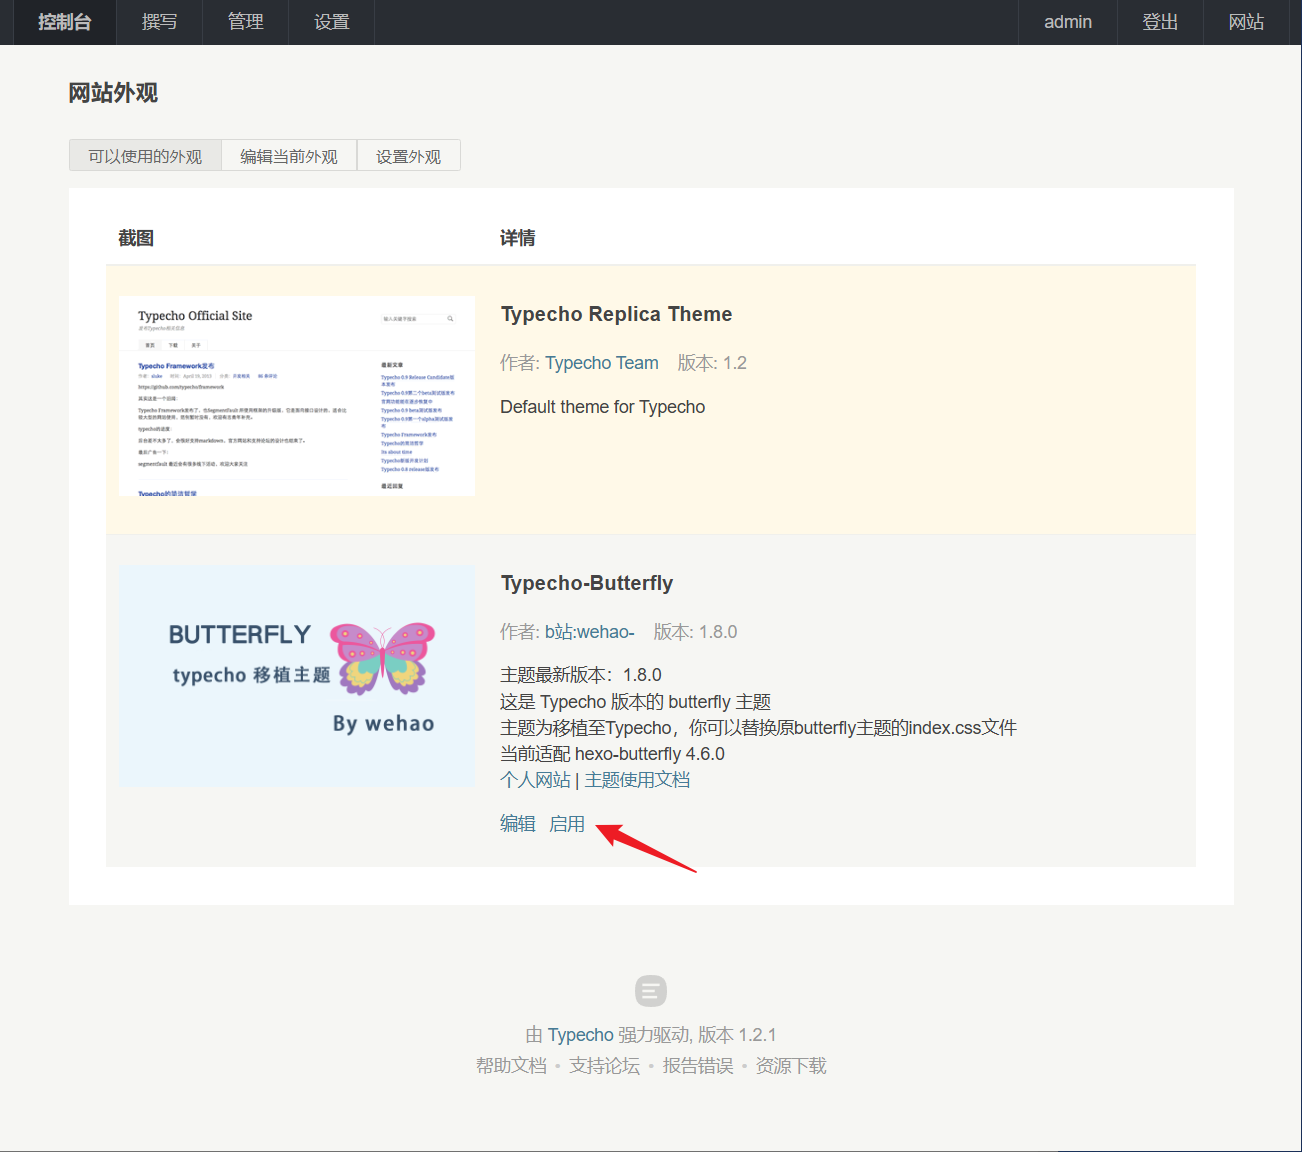This screenshot has height=1152, width=1302.
Task: Open the 设置 menu in navbar
Action: tap(331, 22)
